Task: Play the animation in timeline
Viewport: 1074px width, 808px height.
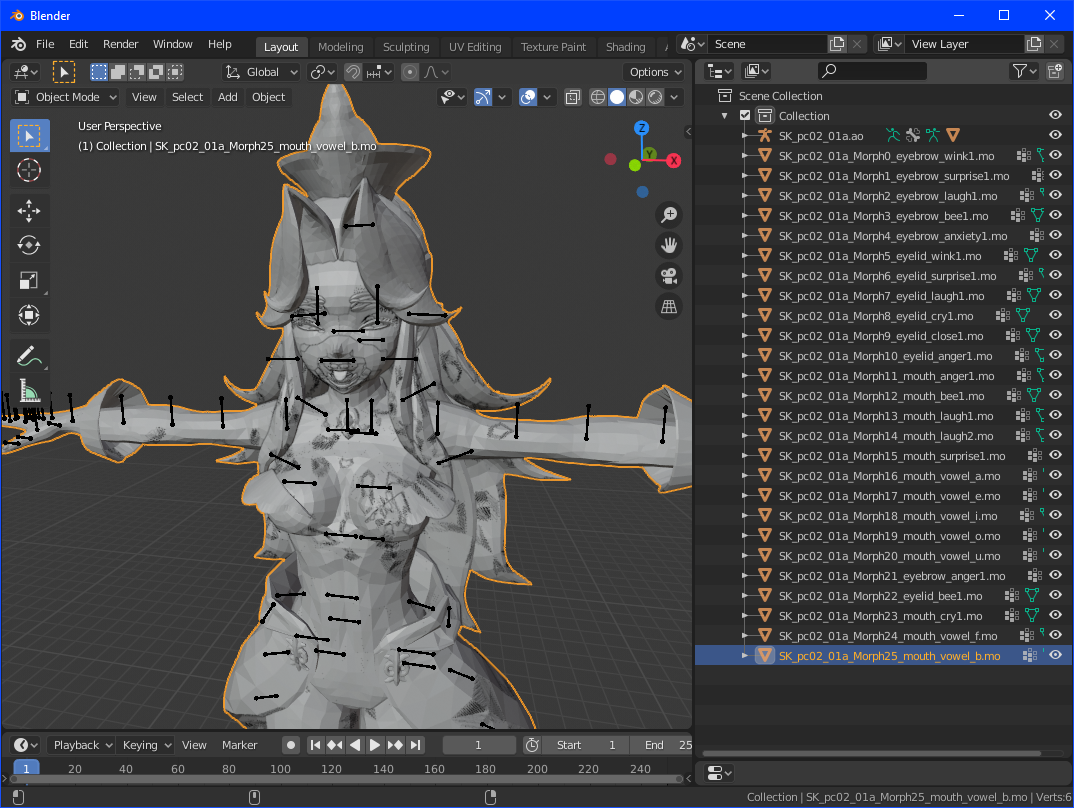Action: coord(374,745)
